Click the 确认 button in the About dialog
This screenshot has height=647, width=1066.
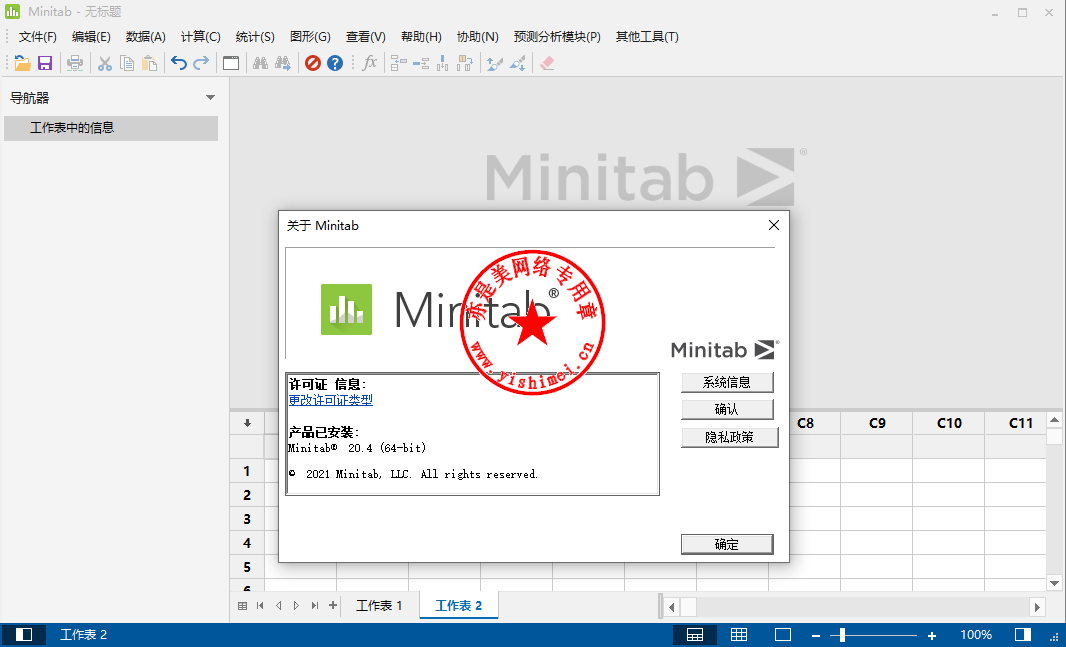click(727, 409)
